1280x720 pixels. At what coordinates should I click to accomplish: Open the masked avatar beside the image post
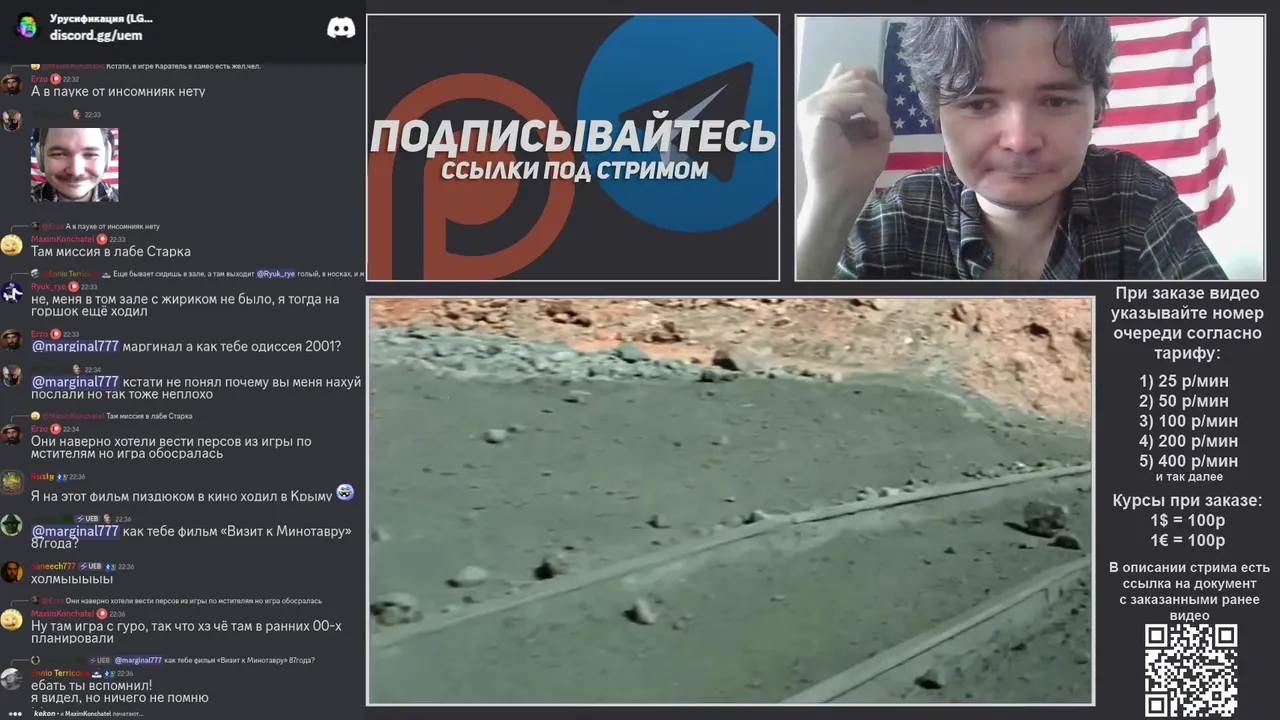pos(12,120)
